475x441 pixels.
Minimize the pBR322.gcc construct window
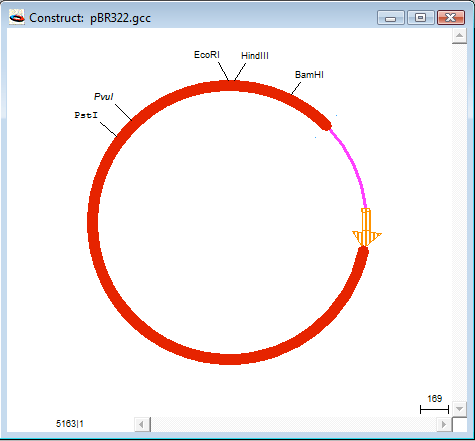[390, 18]
